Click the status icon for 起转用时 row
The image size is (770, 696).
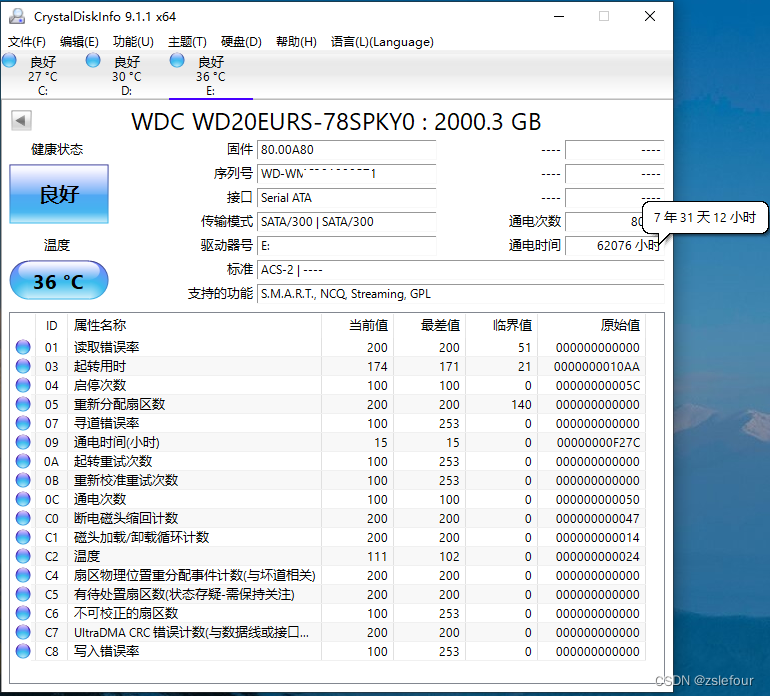click(x=23, y=366)
